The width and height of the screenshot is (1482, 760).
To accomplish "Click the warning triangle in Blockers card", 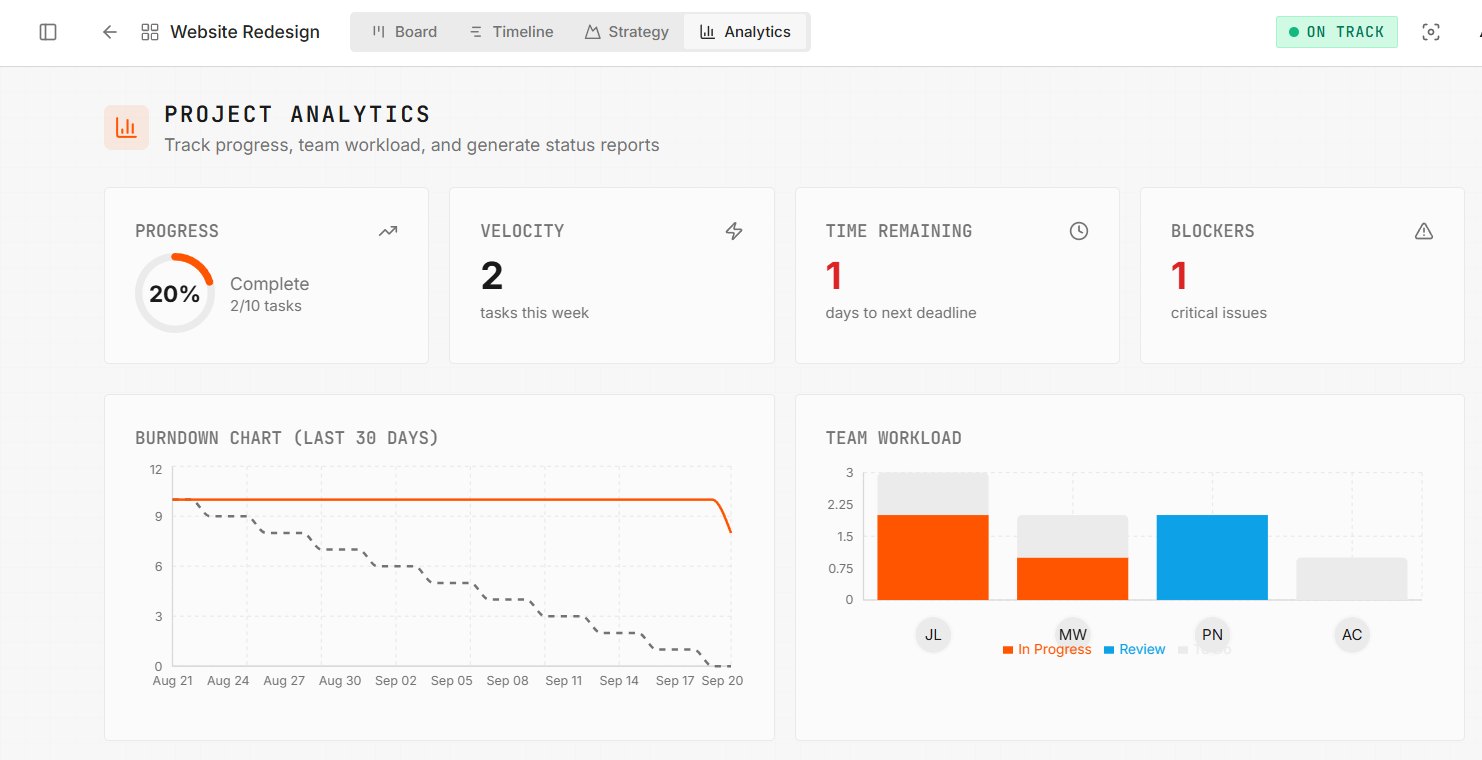I will tap(1424, 231).
